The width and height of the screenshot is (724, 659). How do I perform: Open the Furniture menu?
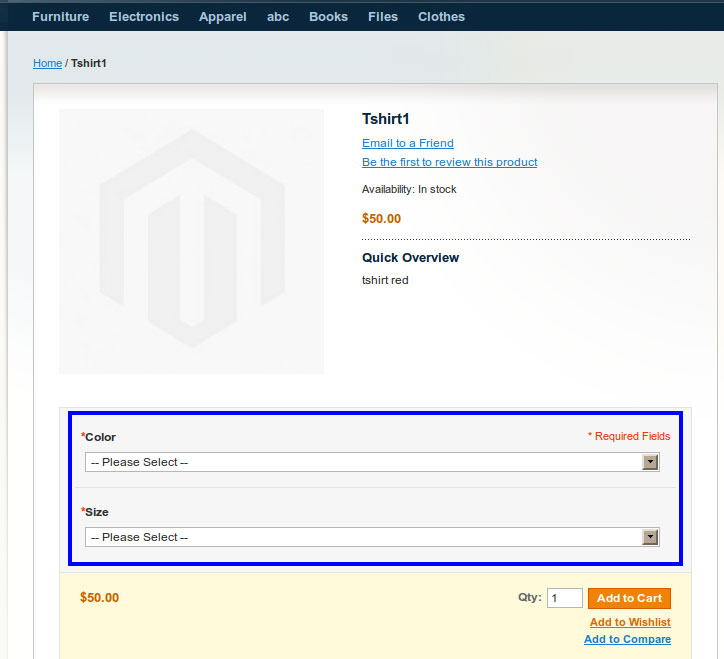pyautogui.click(x=60, y=16)
